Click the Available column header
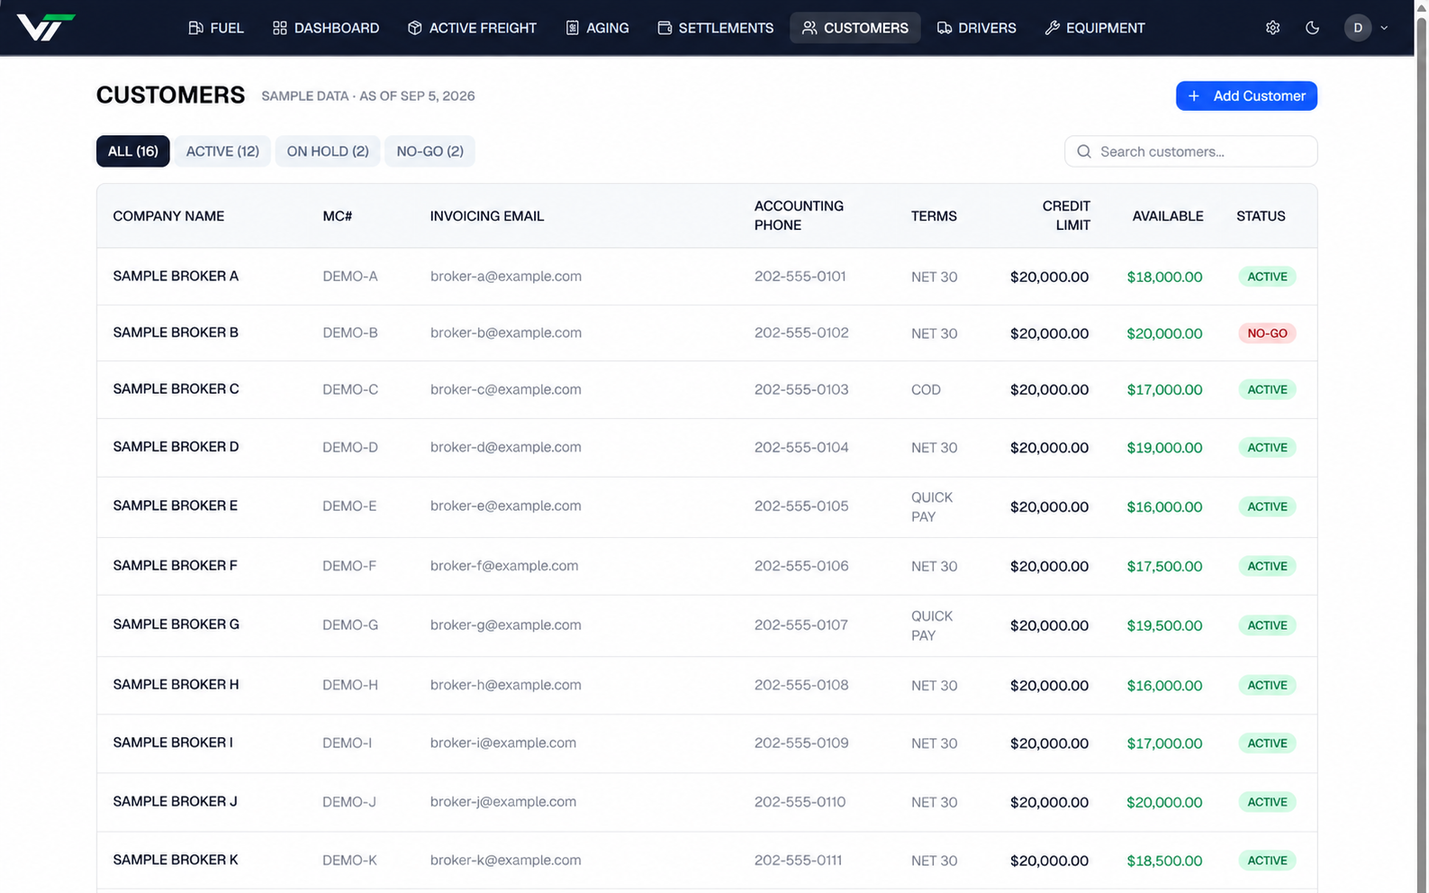 [1167, 216]
